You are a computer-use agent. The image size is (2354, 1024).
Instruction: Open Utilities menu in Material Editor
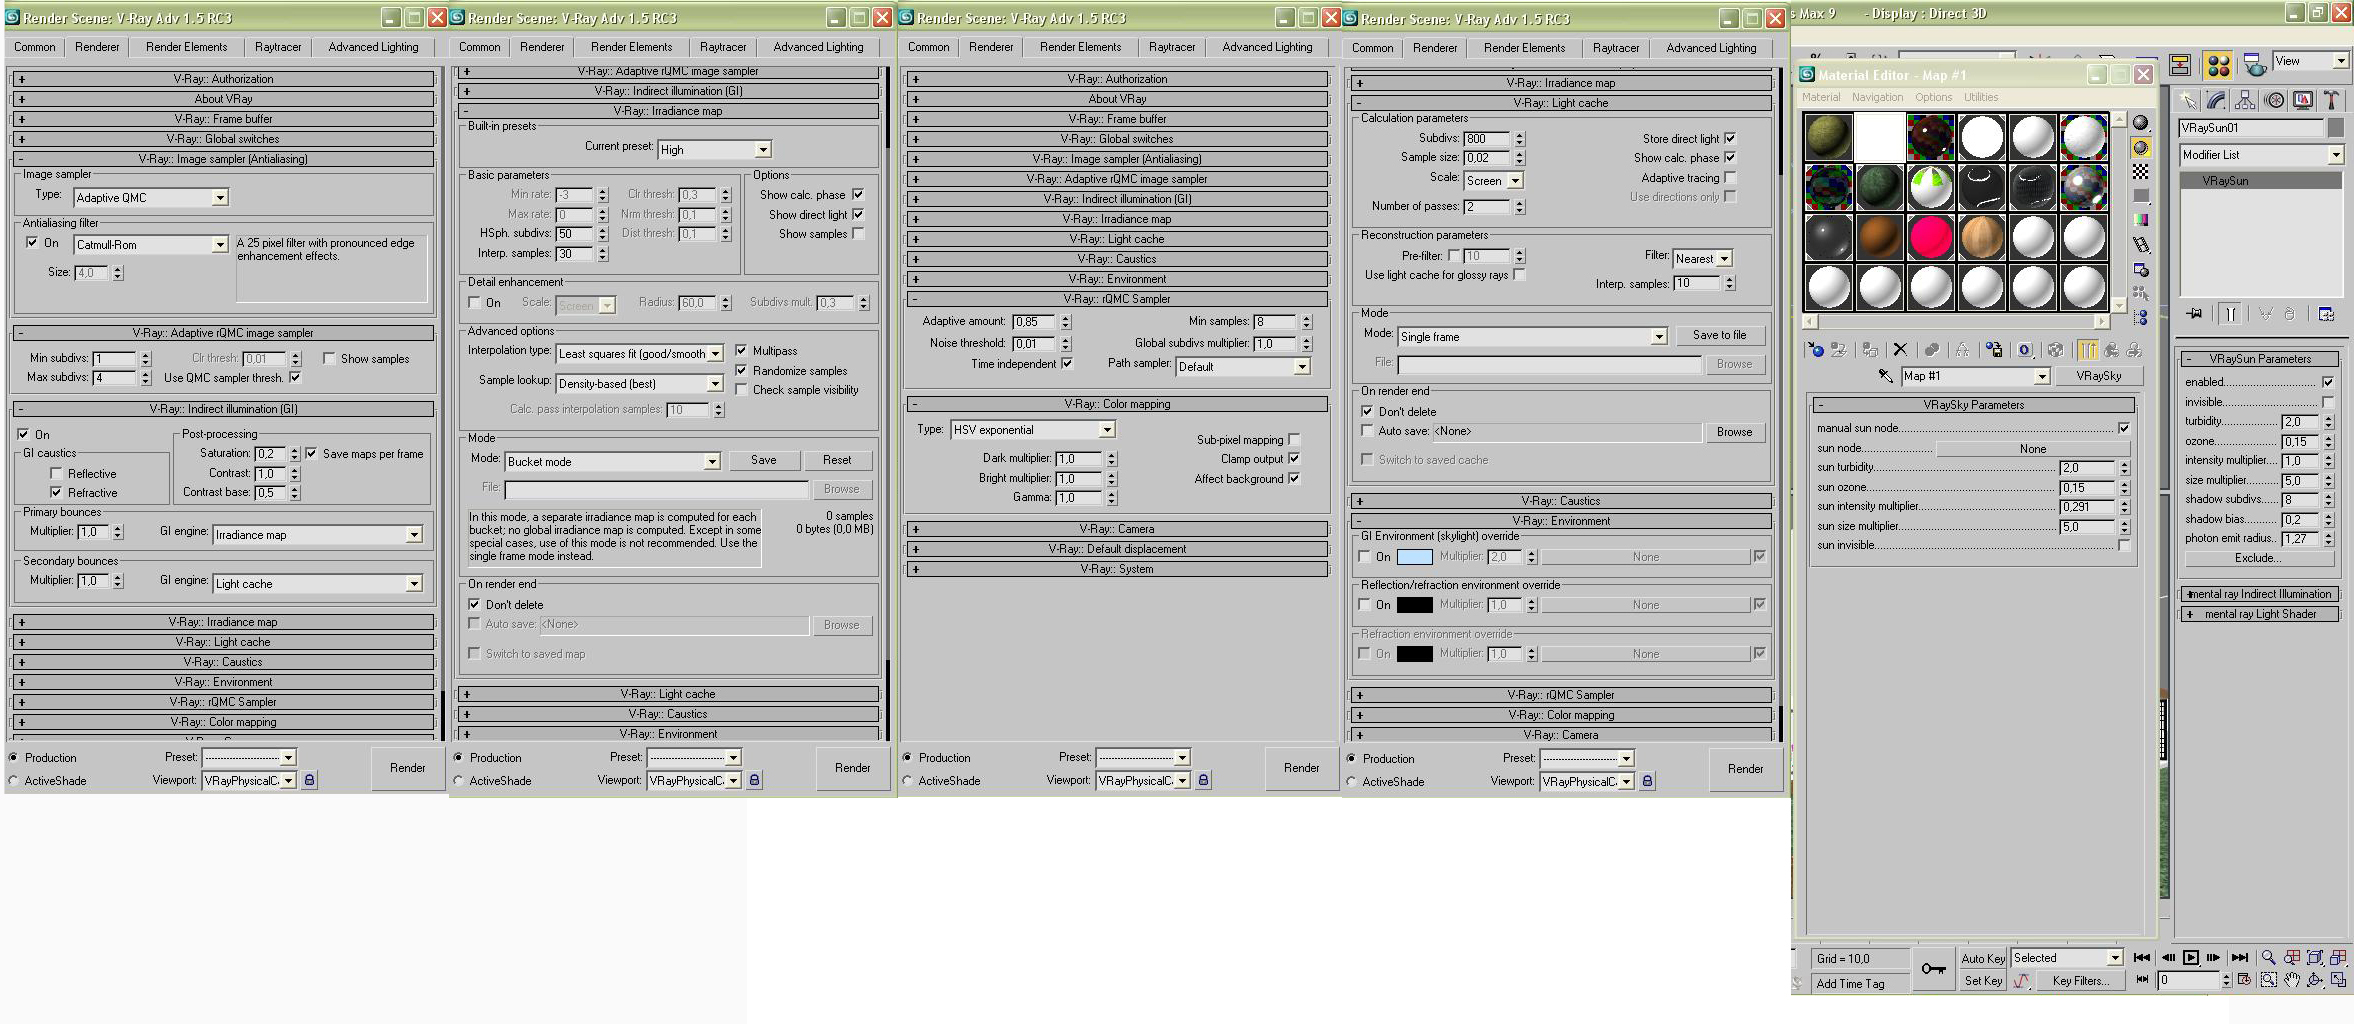pyautogui.click(x=1980, y=97)
